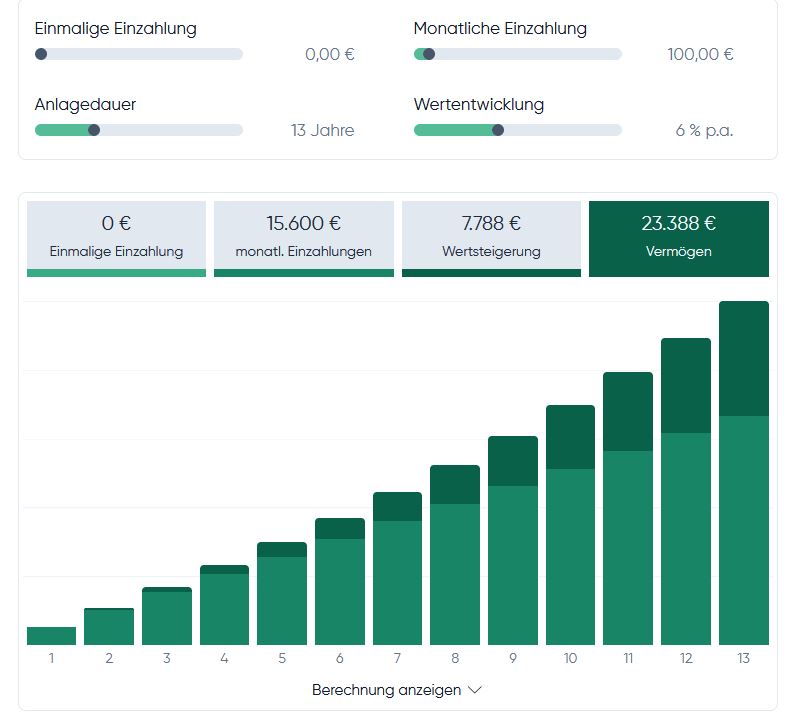
Task: Expand the Berechnung anzeigen text link
Action: [x=386, y=690]
